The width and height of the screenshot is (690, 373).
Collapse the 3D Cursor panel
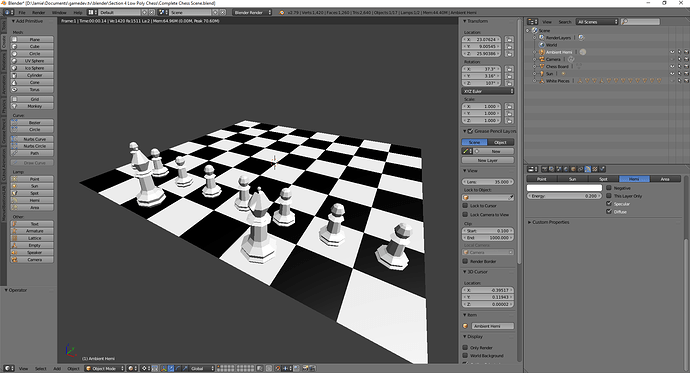click(x=465, y=272)
